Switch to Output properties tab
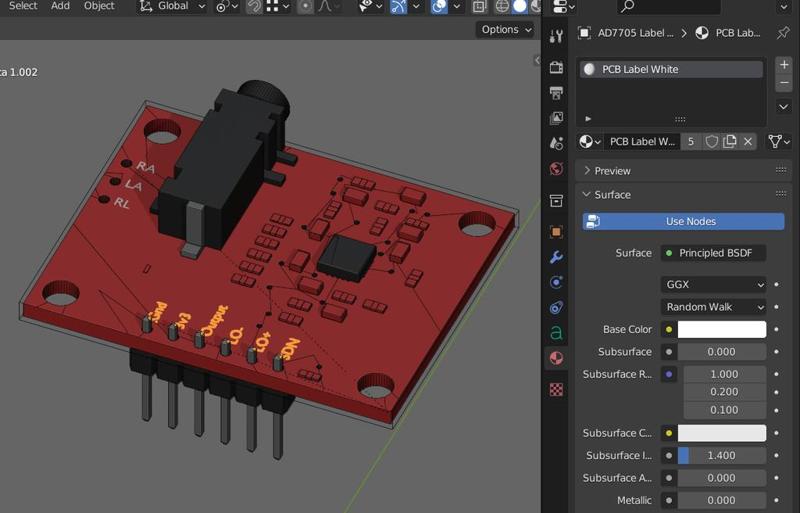Screen dimensions: 800x513 (556, 93)
